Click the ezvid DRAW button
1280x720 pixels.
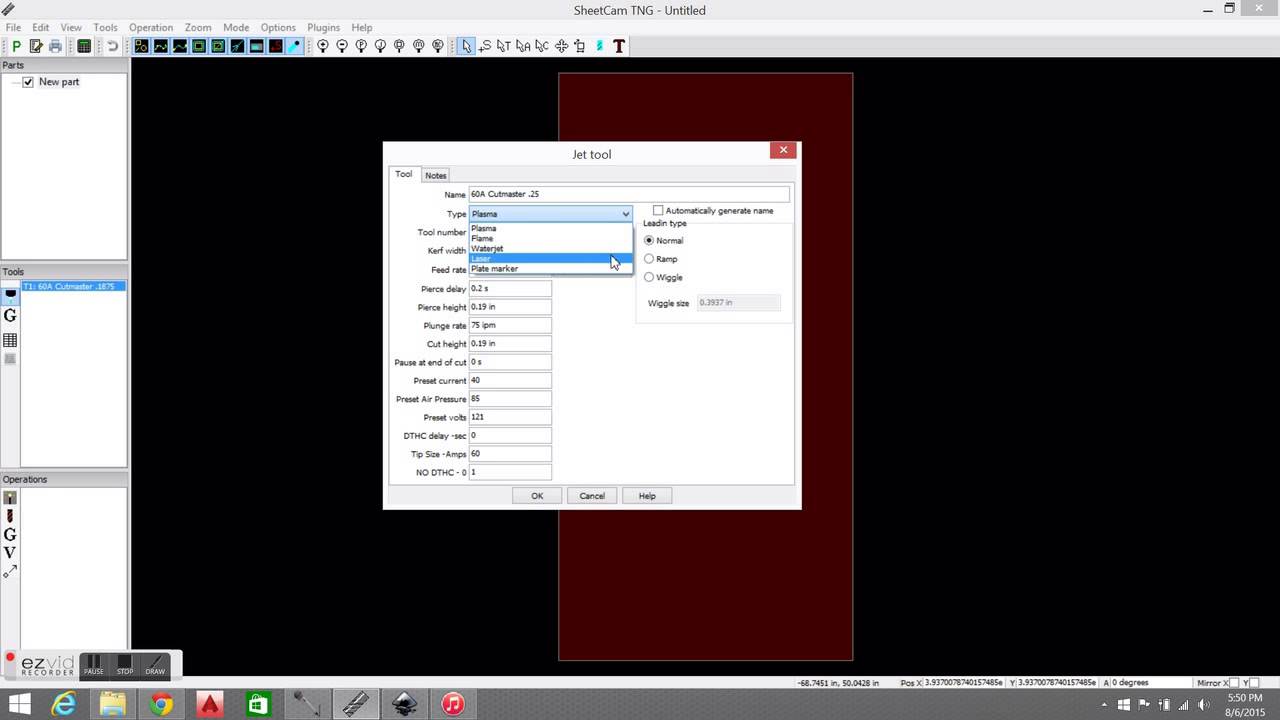[155, 664]
